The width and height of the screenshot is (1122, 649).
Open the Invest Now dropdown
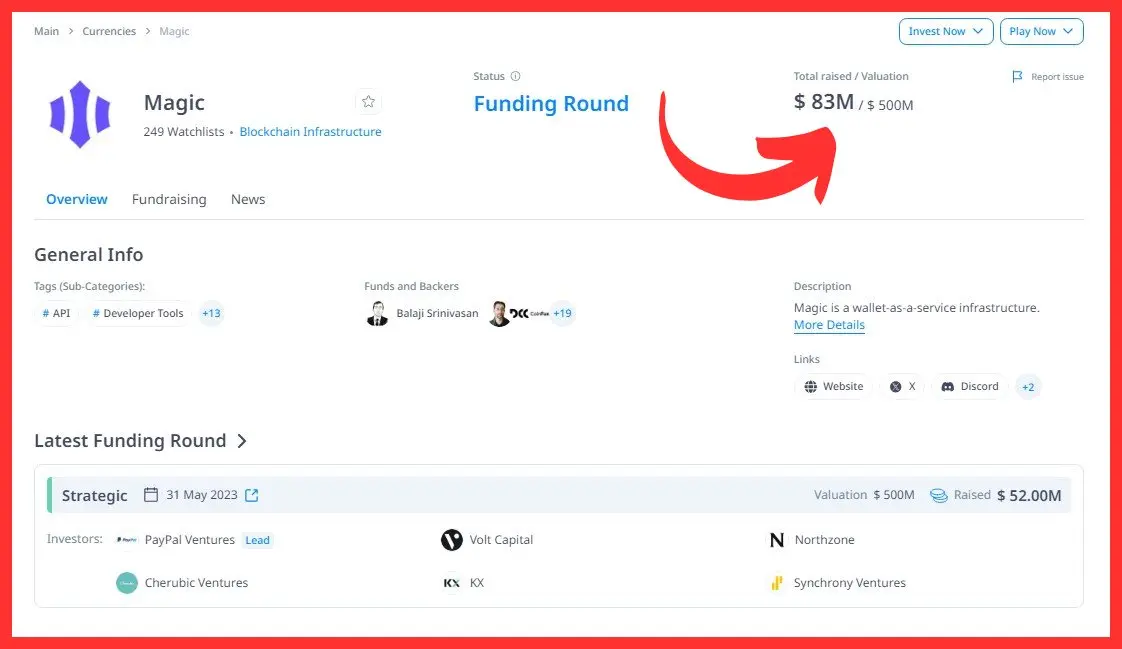click(x=946, y=31)
